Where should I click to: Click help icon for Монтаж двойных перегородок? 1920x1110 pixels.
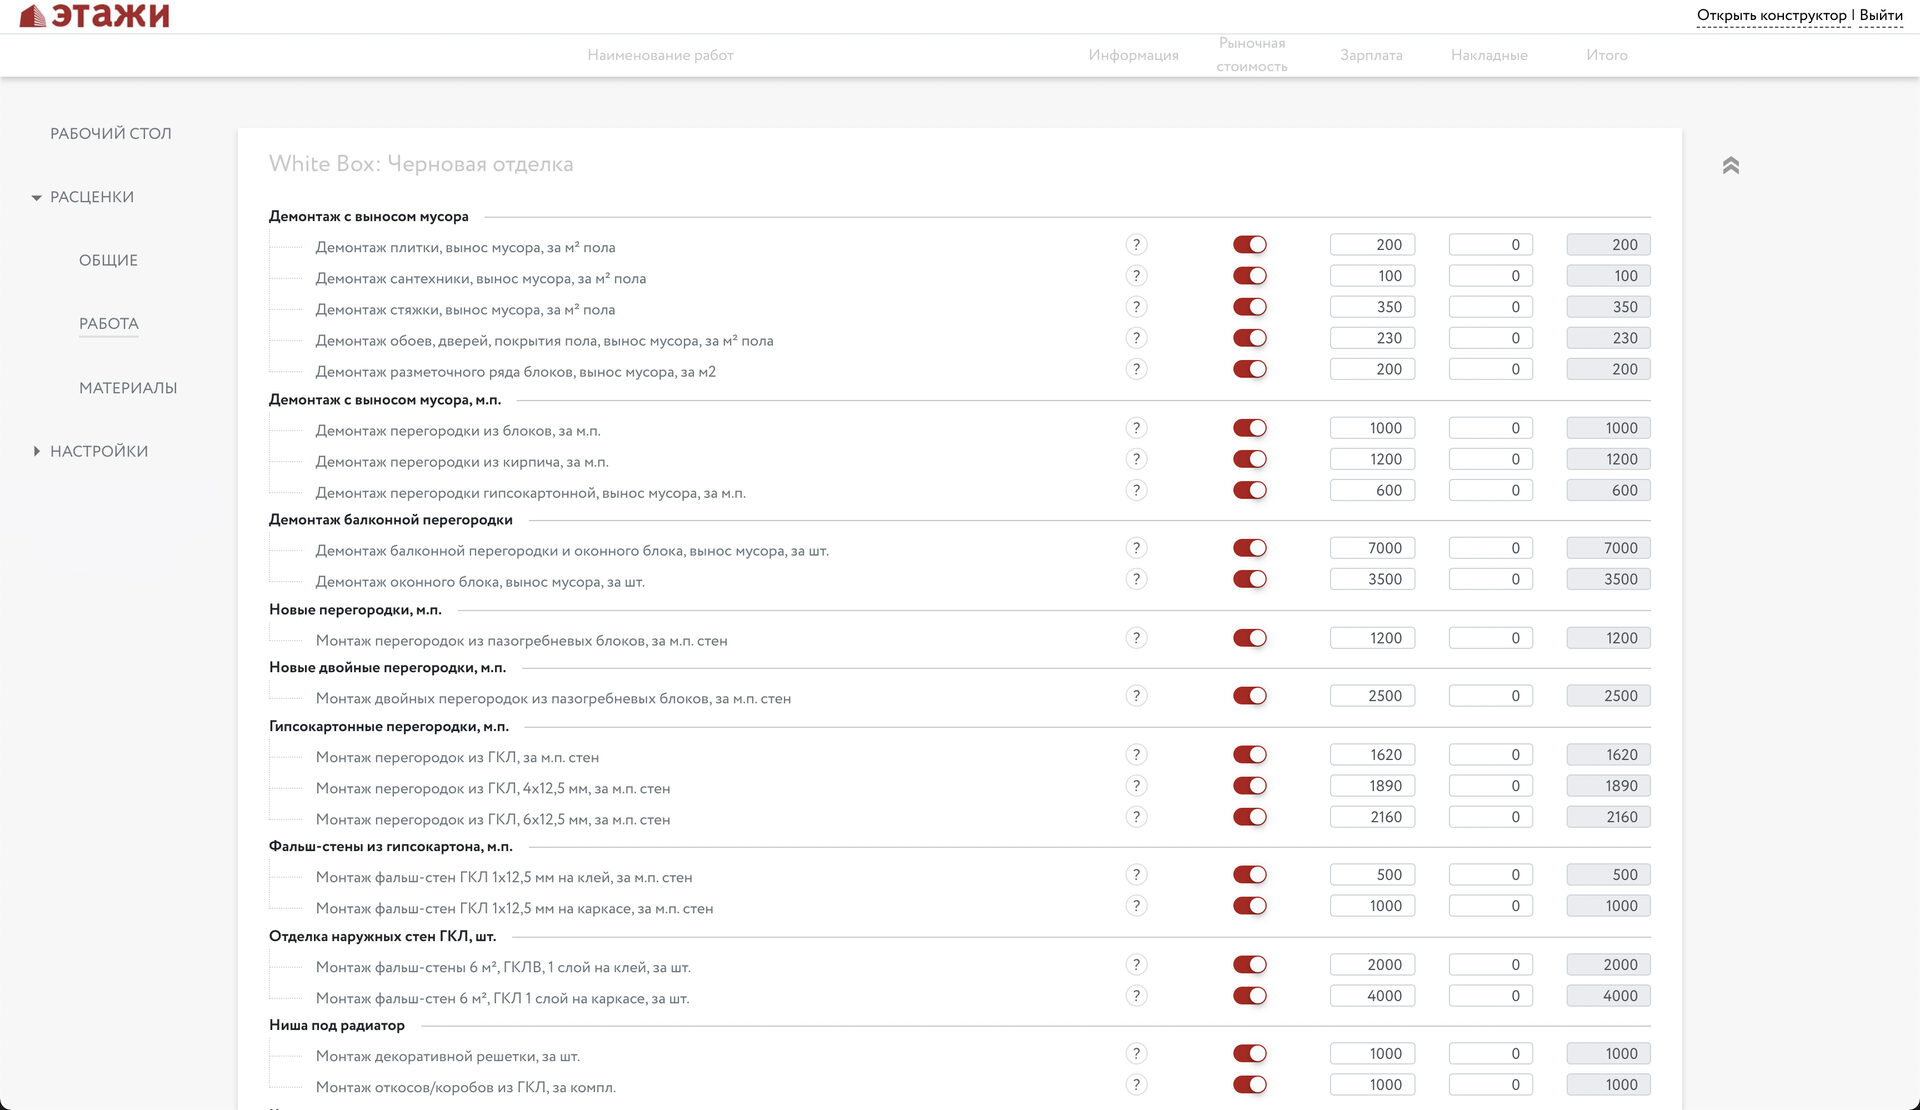tap(1136, 696)
